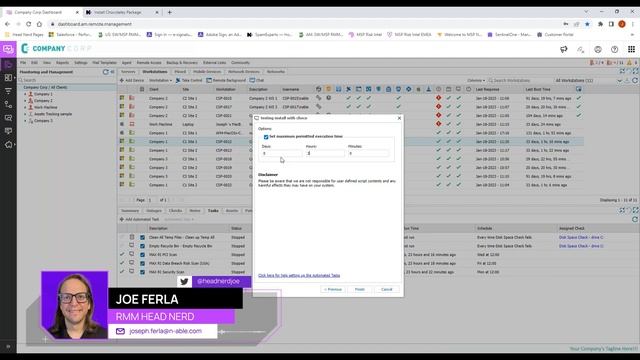Viewport: 640px width, 360px height.
Task: Open the Remote Access menu
Action: [149, 63]
